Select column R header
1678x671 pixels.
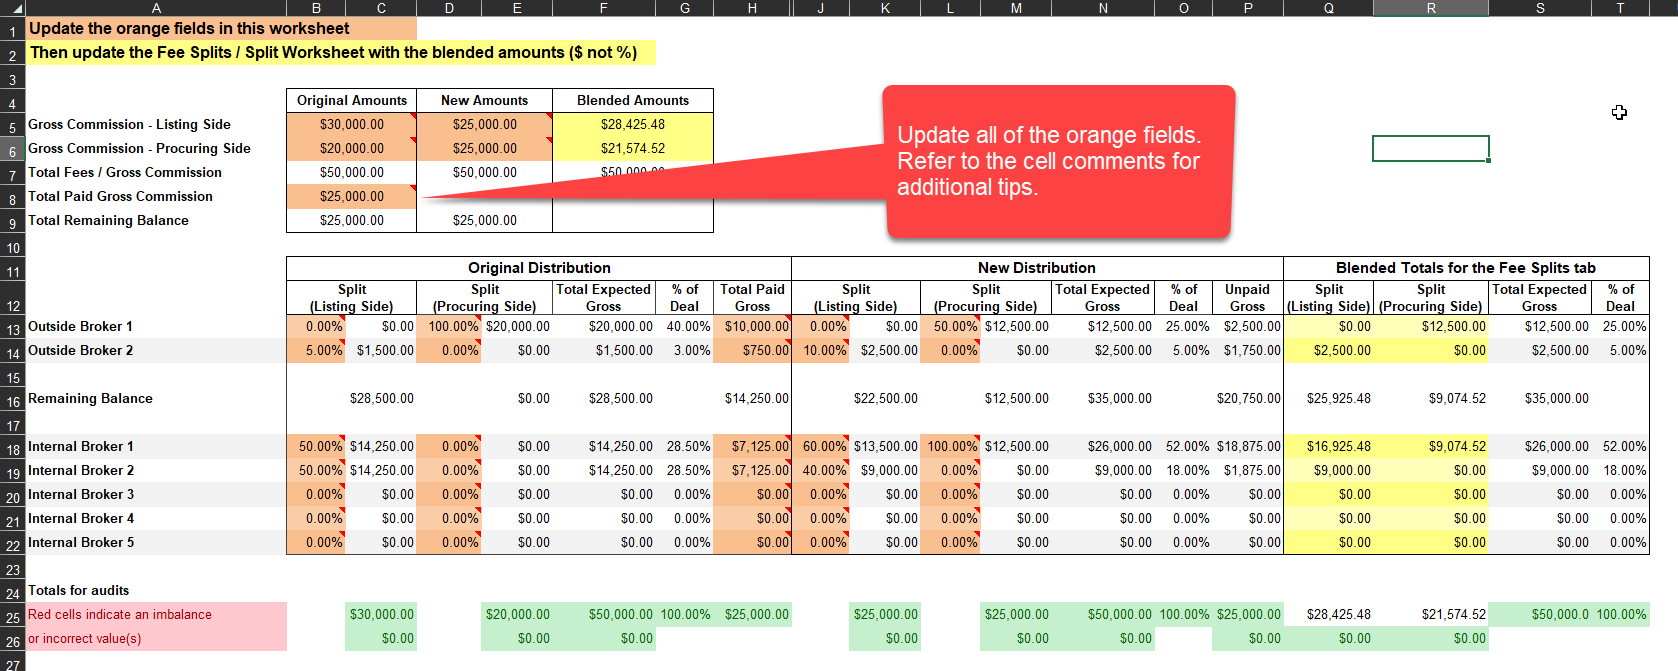[x=1430, y=8]
